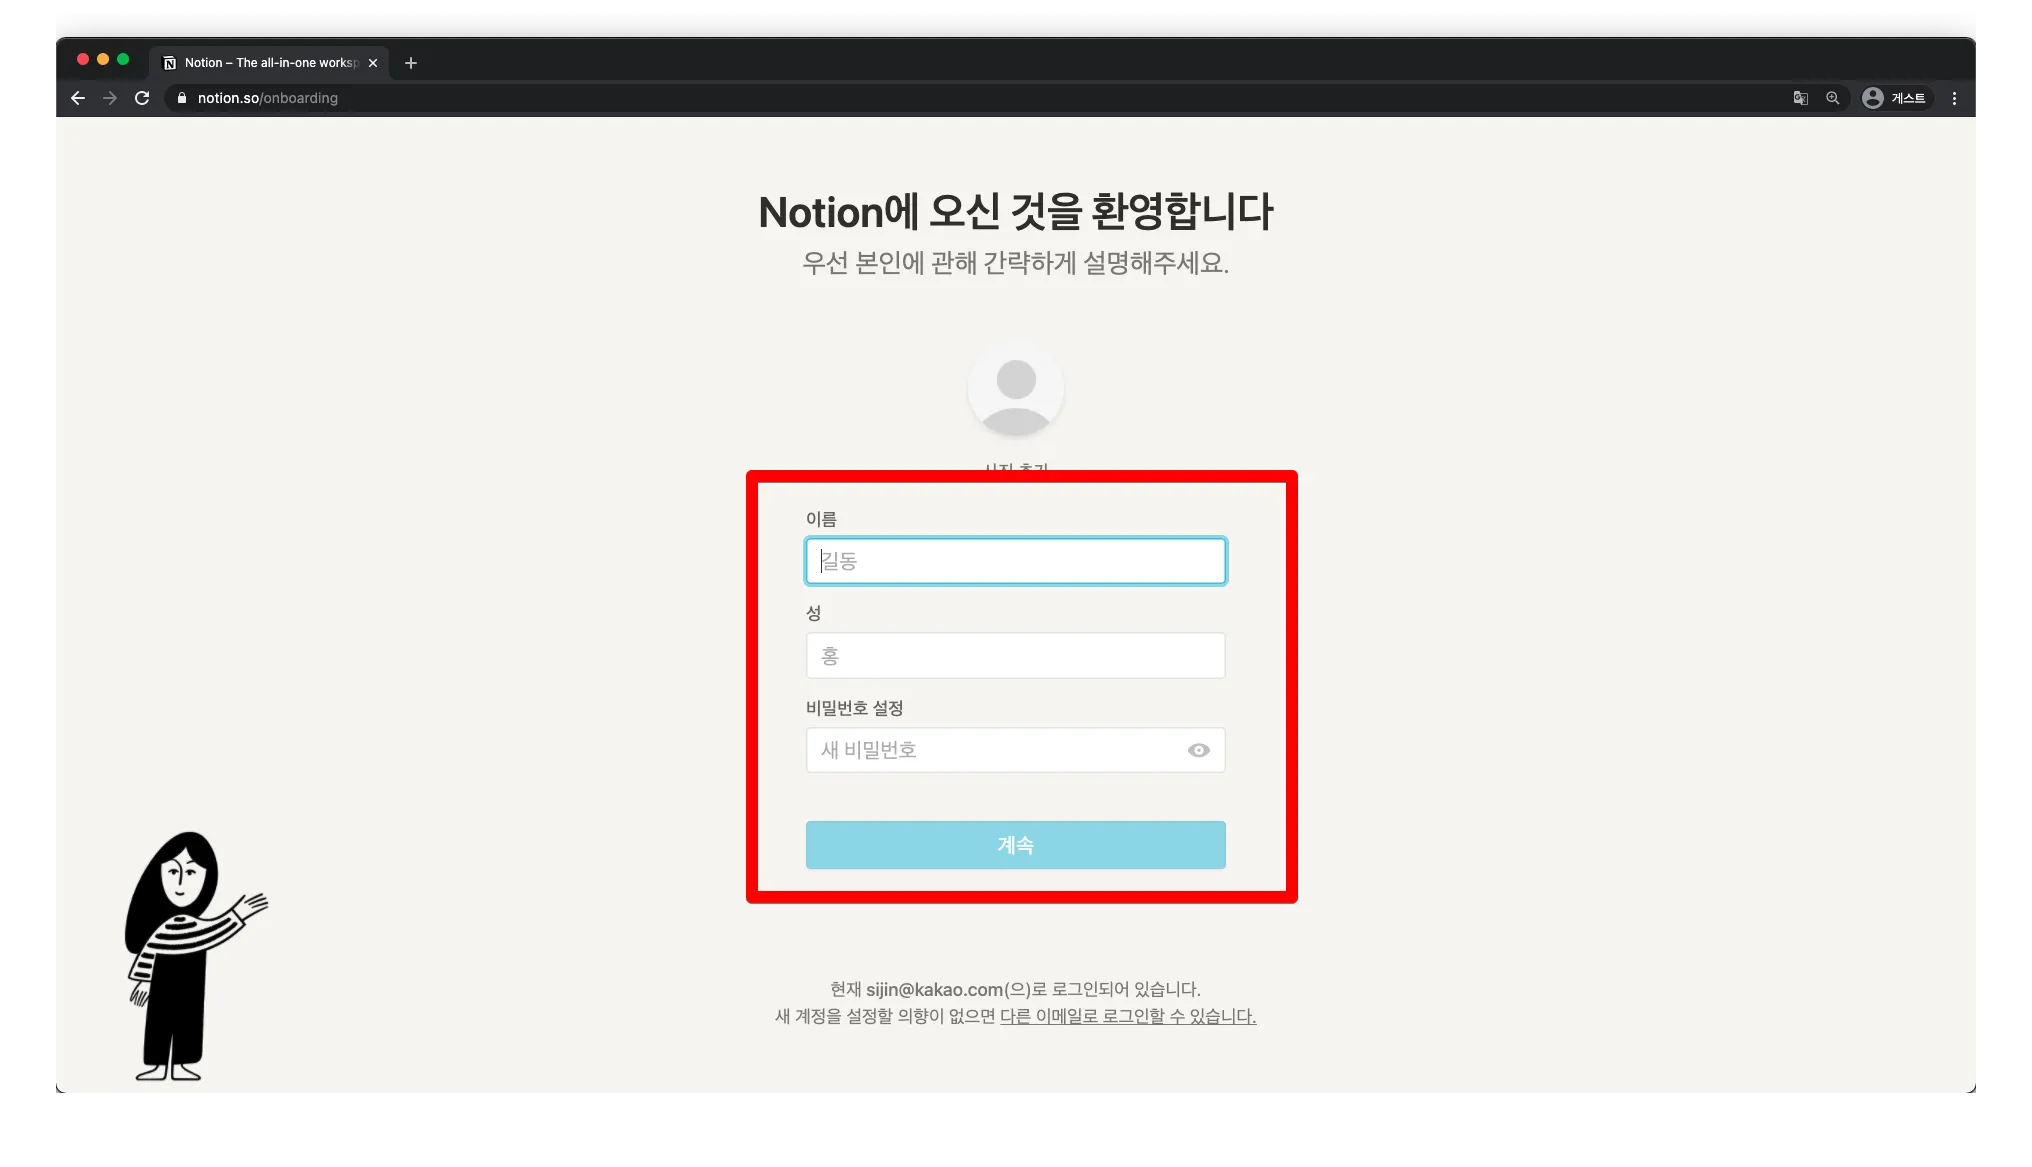Reload the Notion onboarding page
Image resolution: width=2032 pixels, height=1167 pixels.
point(142,98)
